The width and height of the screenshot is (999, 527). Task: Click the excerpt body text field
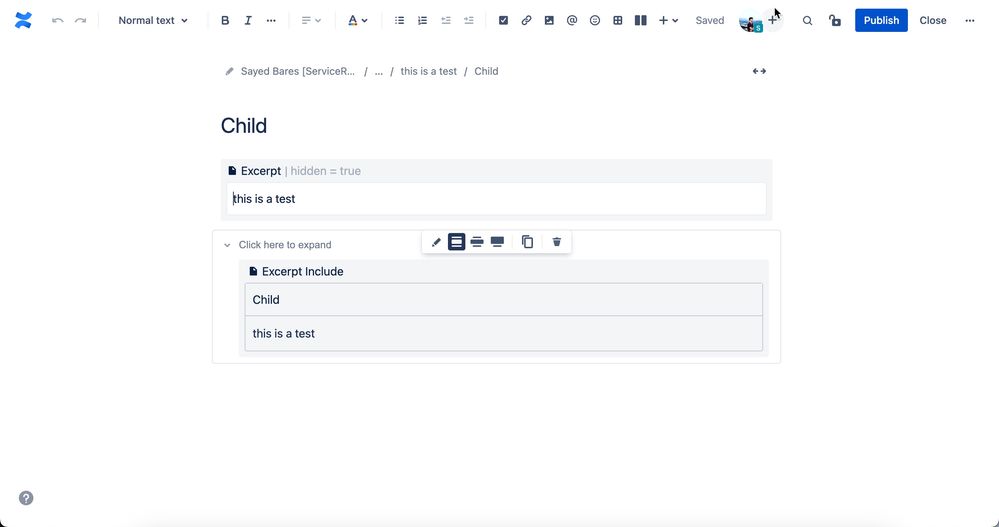pos(496,199)
